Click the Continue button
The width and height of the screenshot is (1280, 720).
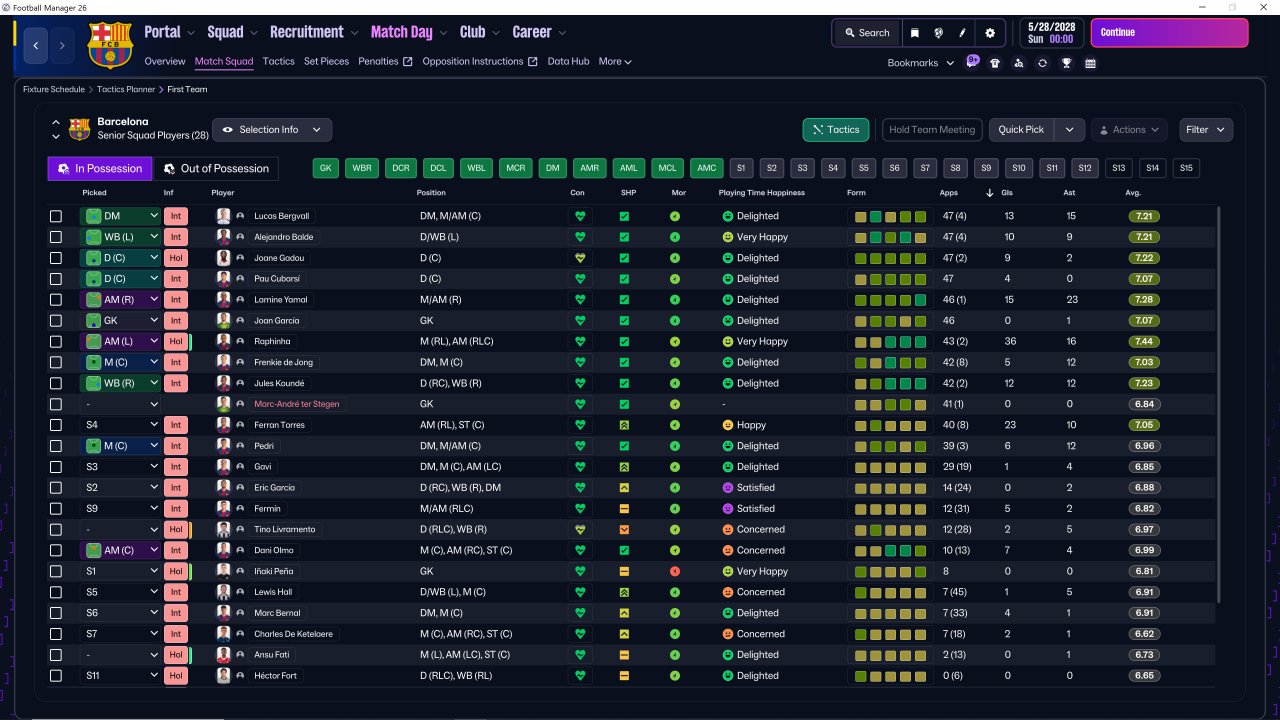coord(1169,32)
